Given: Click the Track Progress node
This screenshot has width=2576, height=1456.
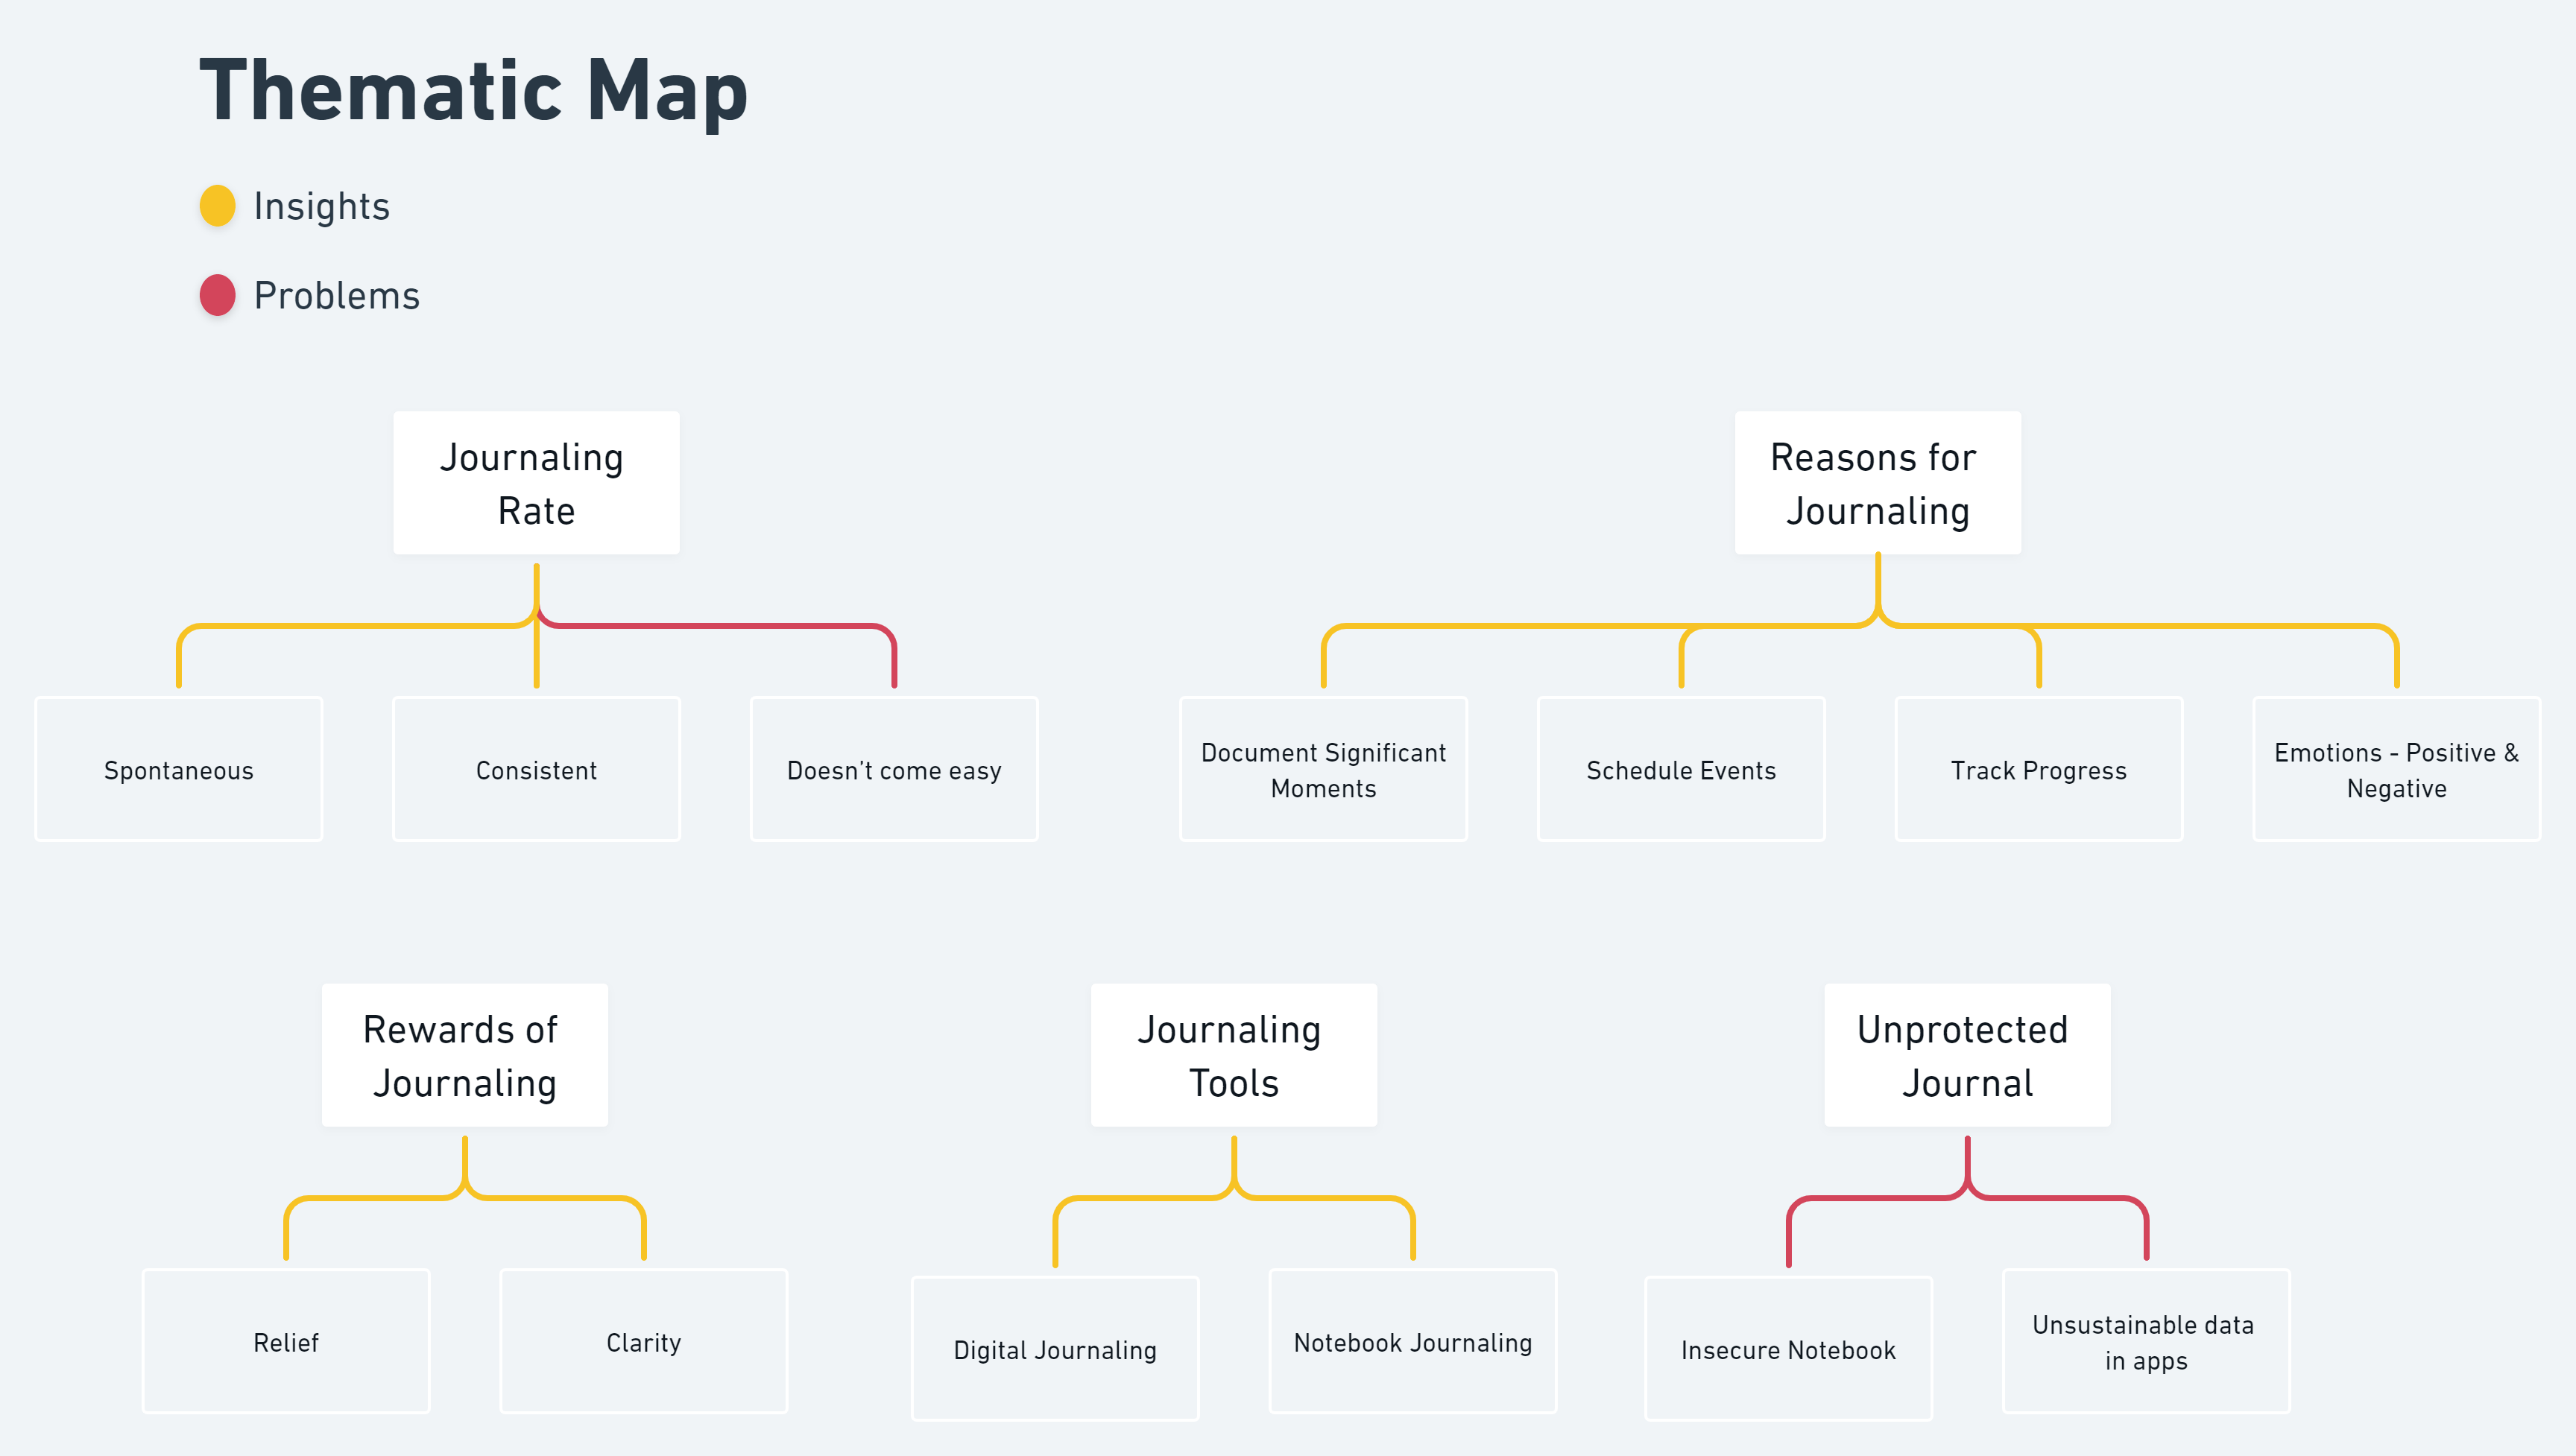Looking at the screenshot, I should pos(2038,769).
